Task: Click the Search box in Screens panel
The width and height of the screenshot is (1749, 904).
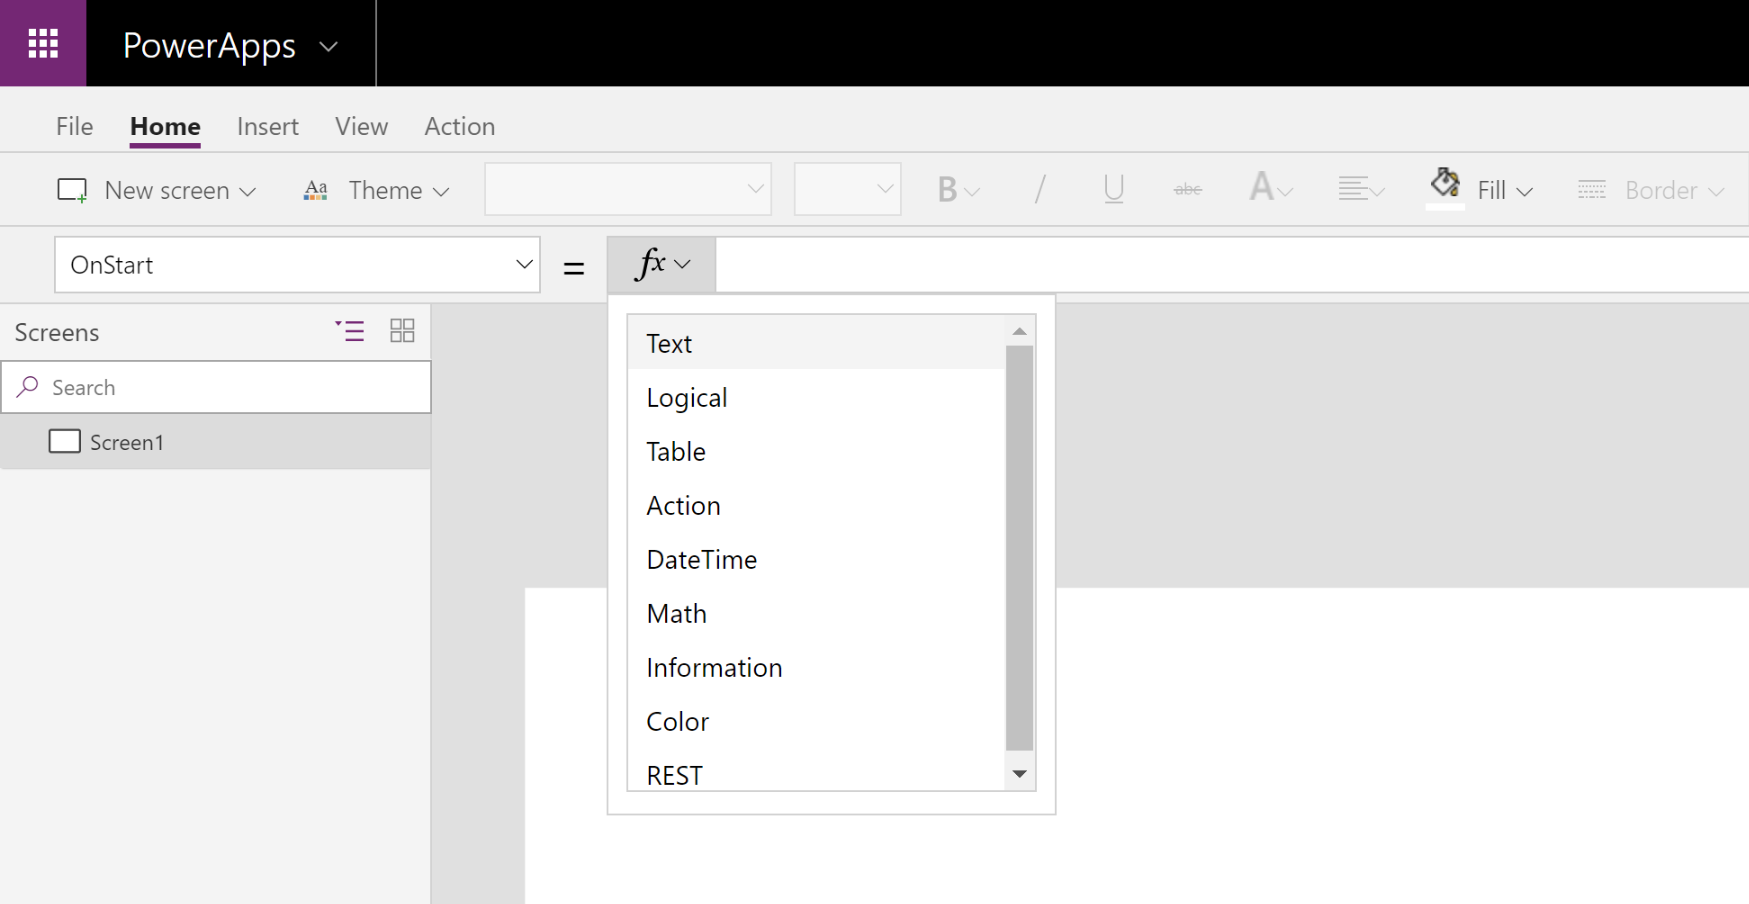Action: [x=230, y=388]
